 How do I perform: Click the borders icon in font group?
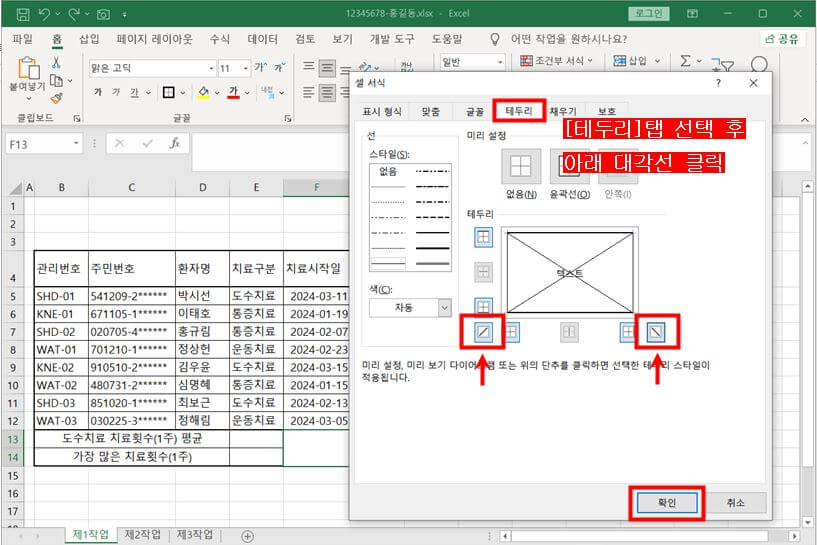[168, 93]
